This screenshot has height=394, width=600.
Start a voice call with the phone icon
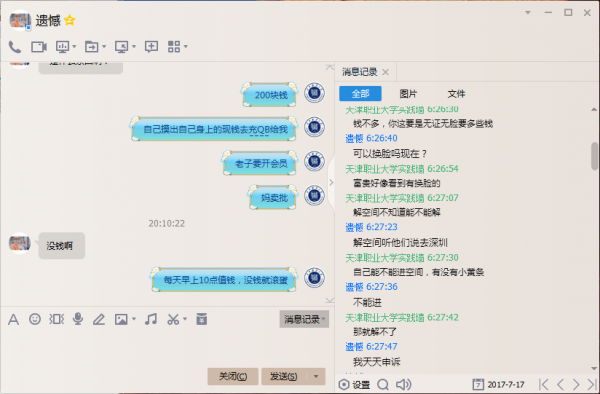(15, 47)
